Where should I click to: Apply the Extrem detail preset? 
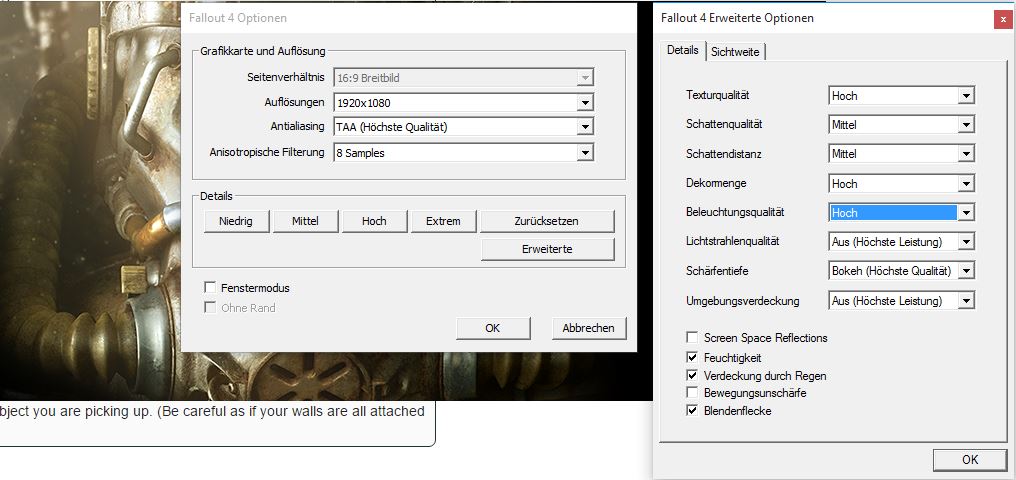tap(444, 221)
